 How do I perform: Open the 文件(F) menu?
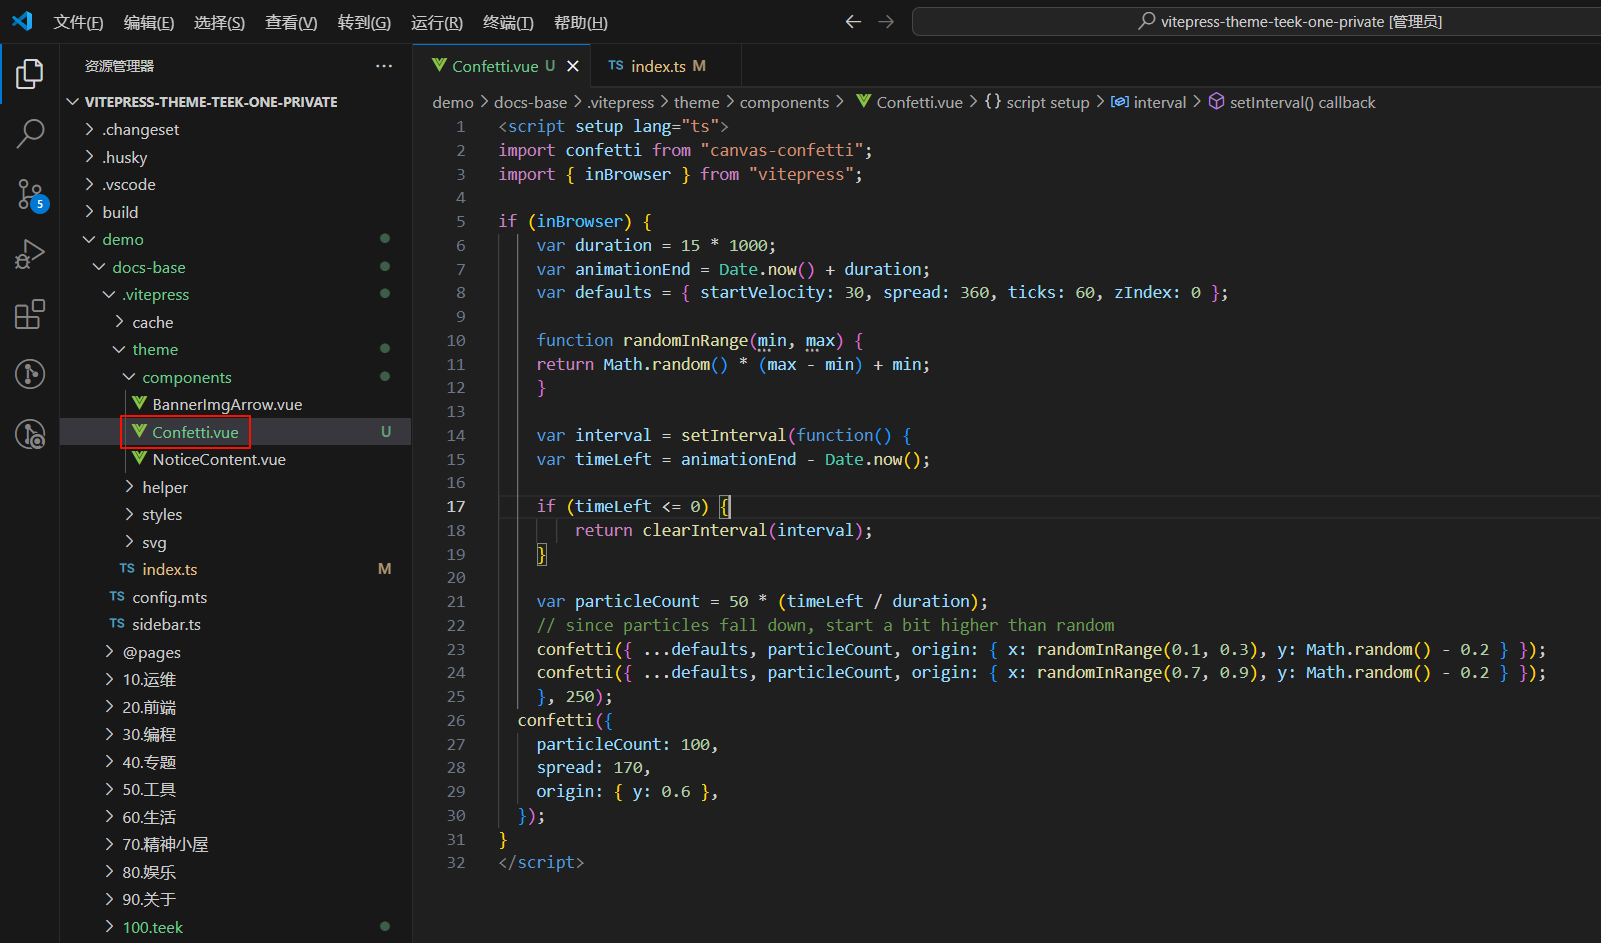[x=78, y=22]
